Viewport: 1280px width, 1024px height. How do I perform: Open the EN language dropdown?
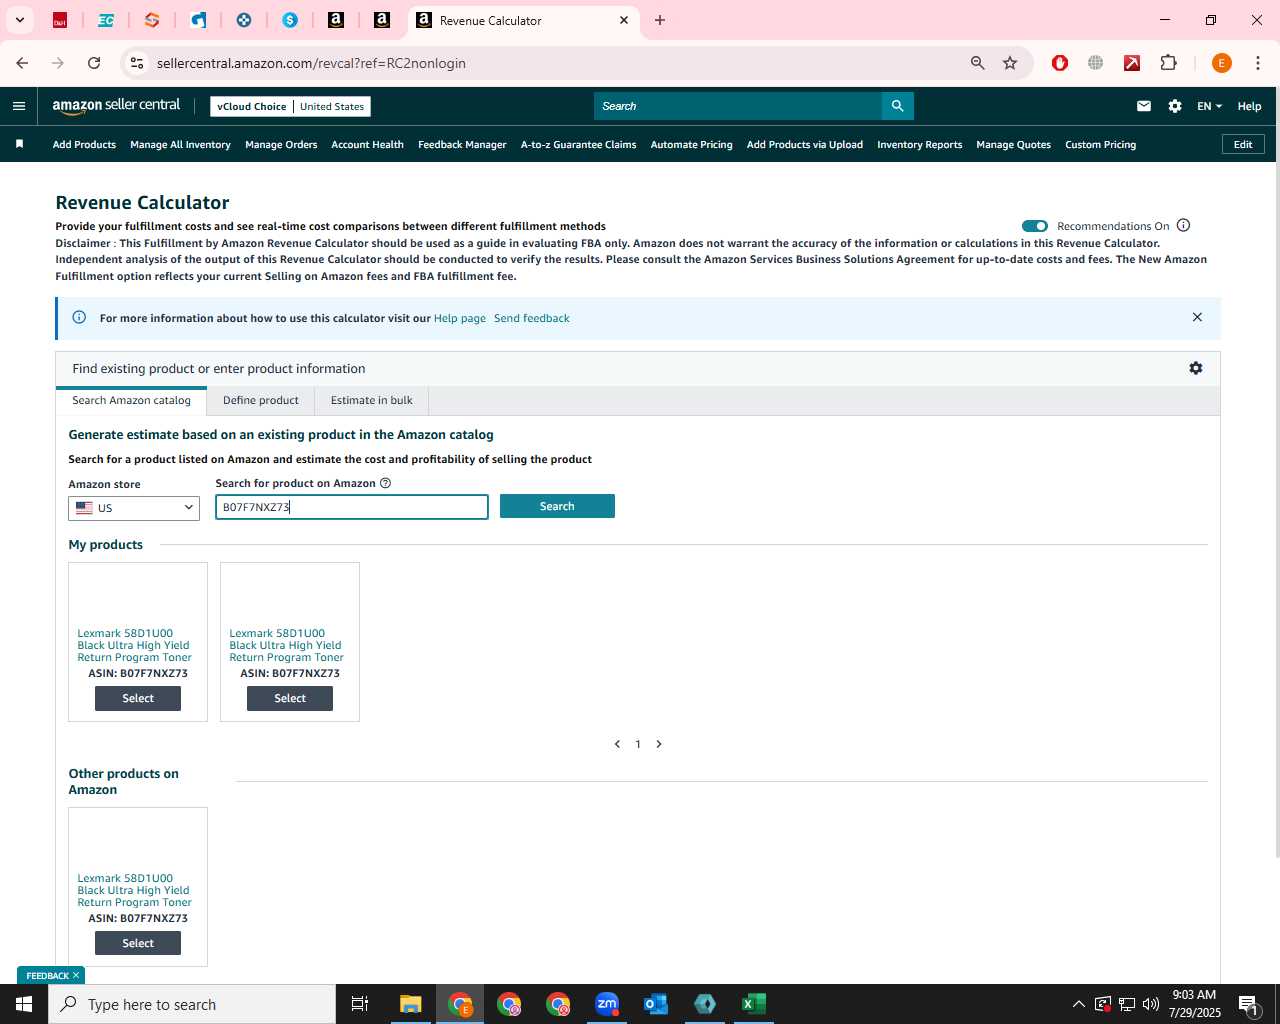[1209, 106]
